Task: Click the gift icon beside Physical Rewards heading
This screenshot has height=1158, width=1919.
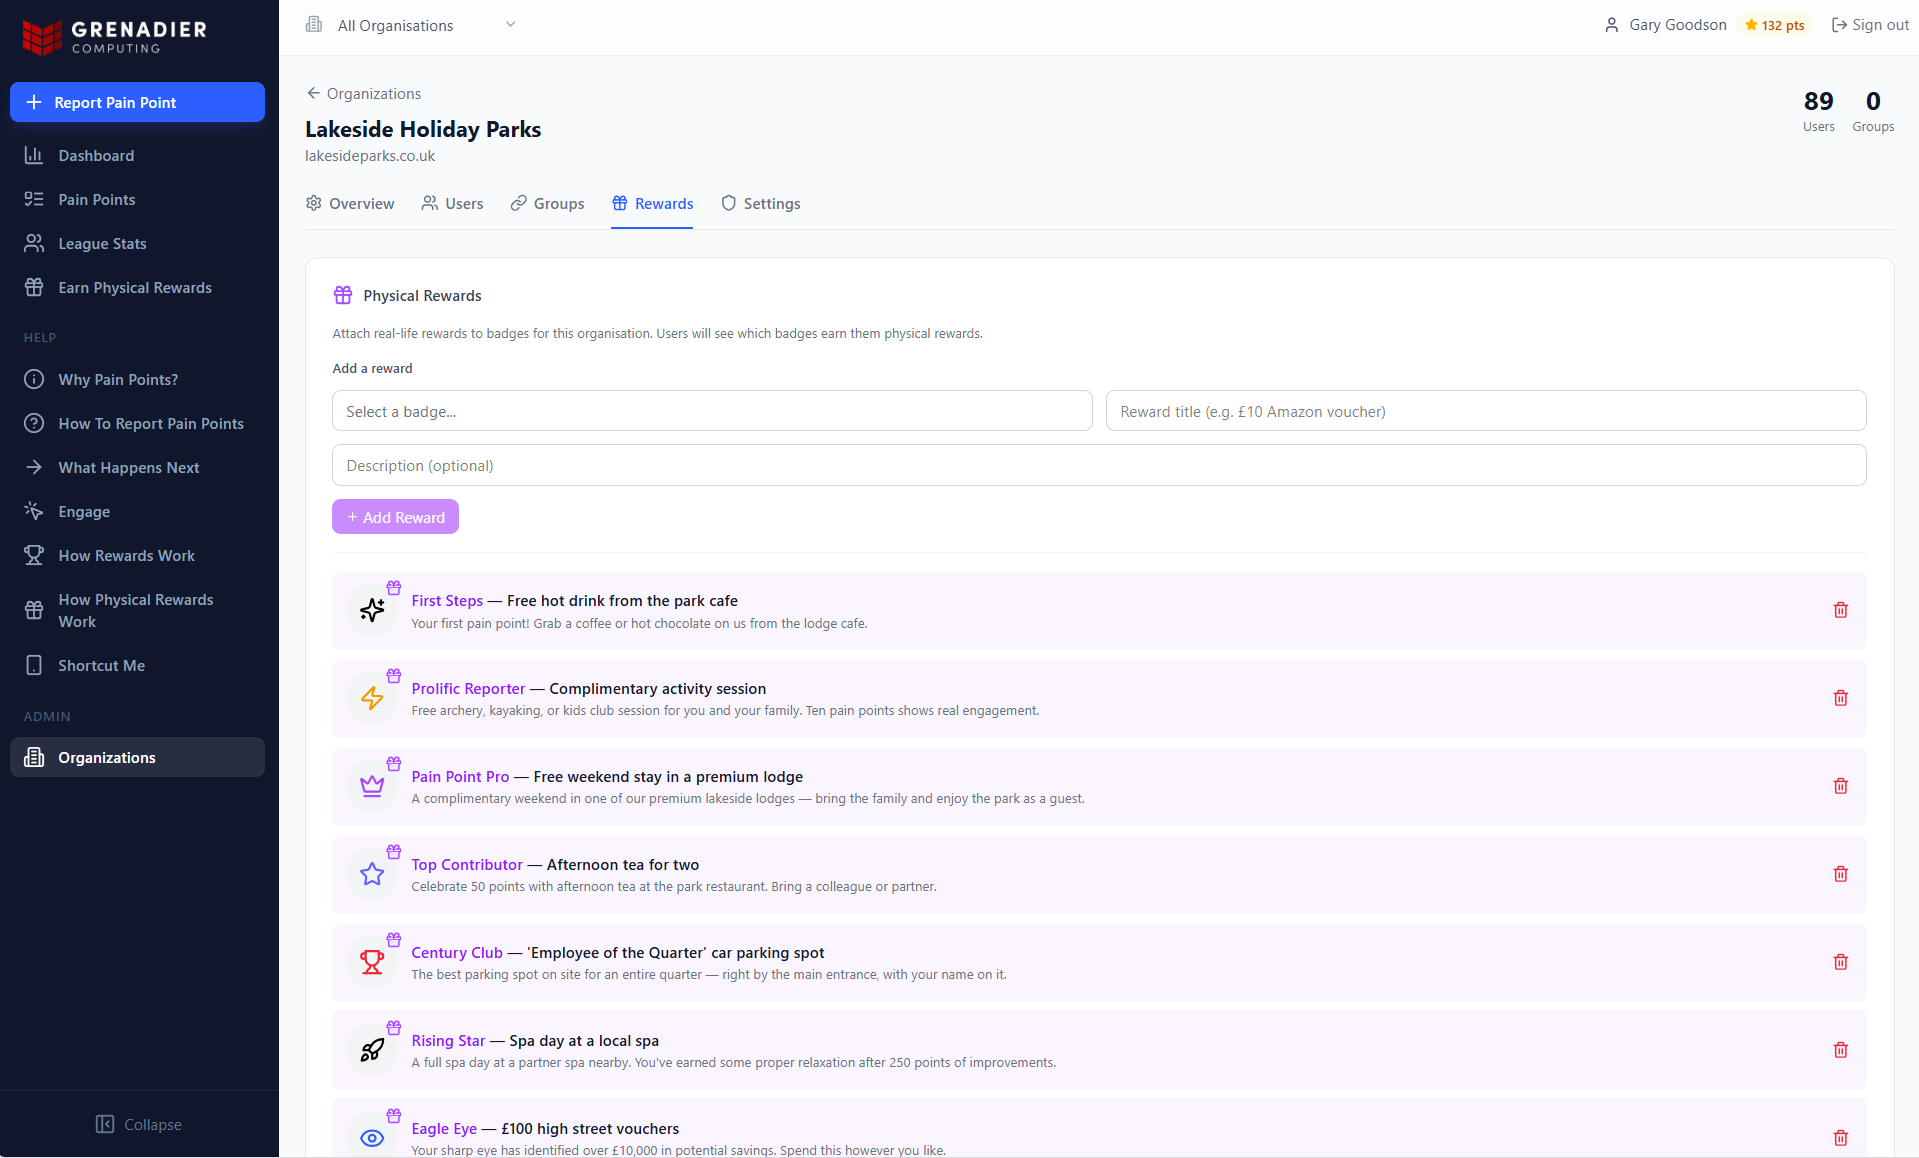Action: 343,295
